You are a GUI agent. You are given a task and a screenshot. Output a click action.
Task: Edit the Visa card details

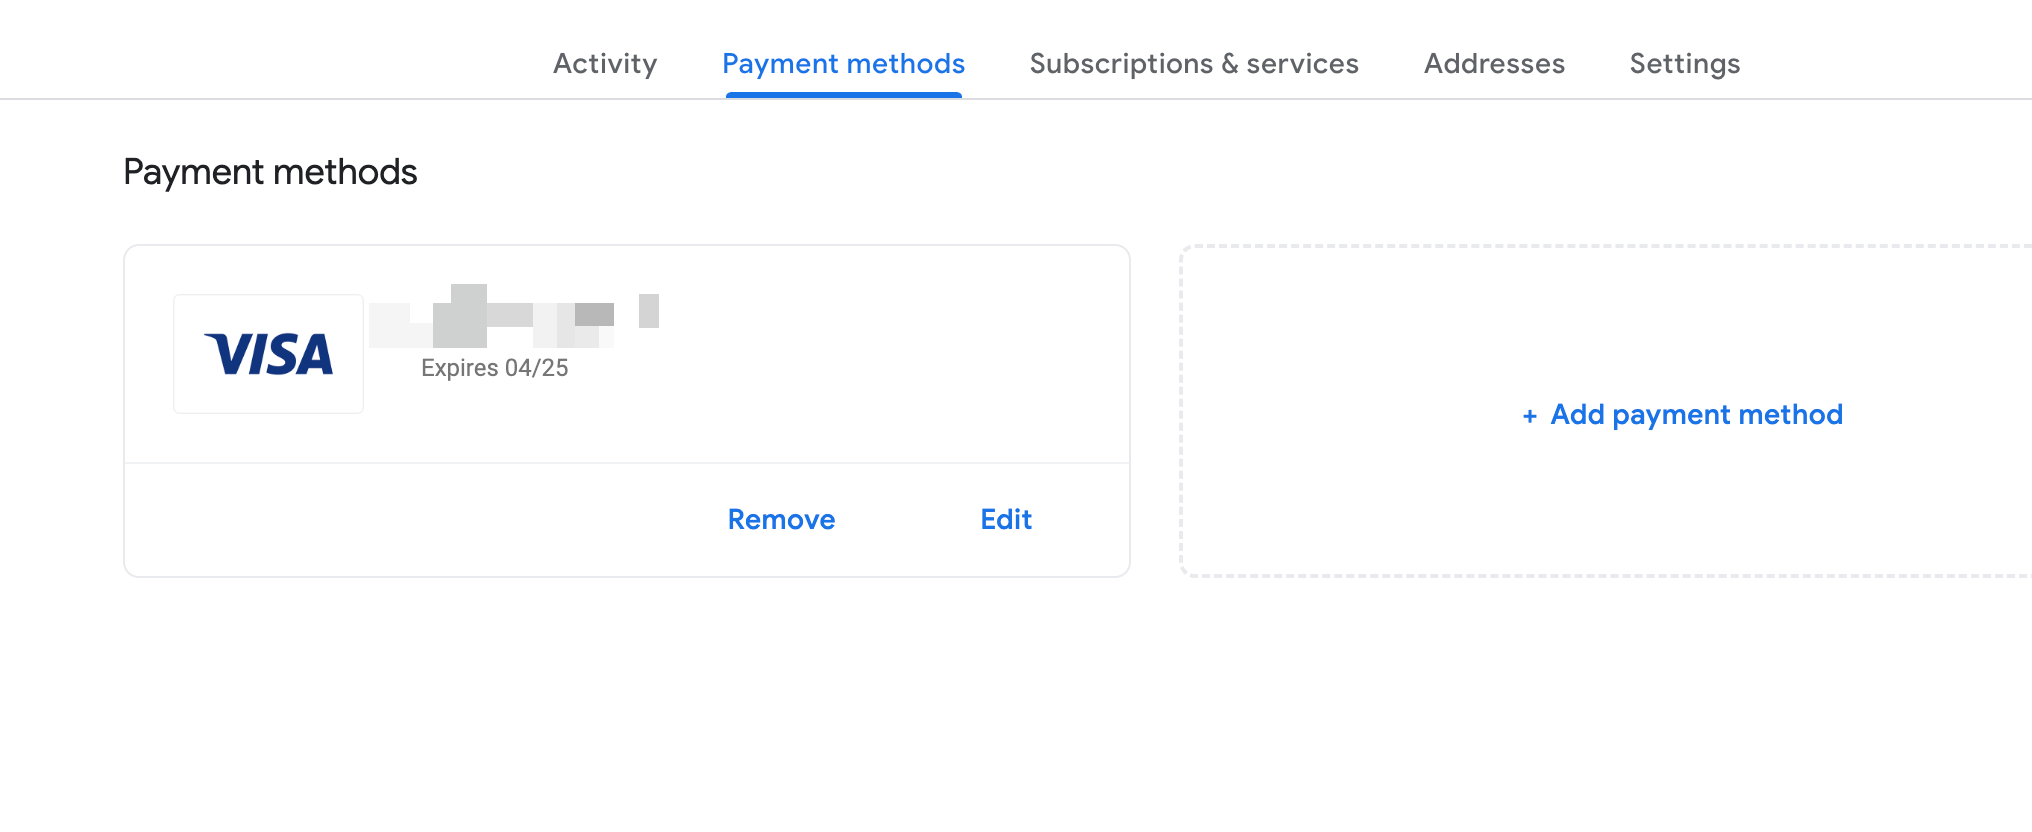(1005, 520)
